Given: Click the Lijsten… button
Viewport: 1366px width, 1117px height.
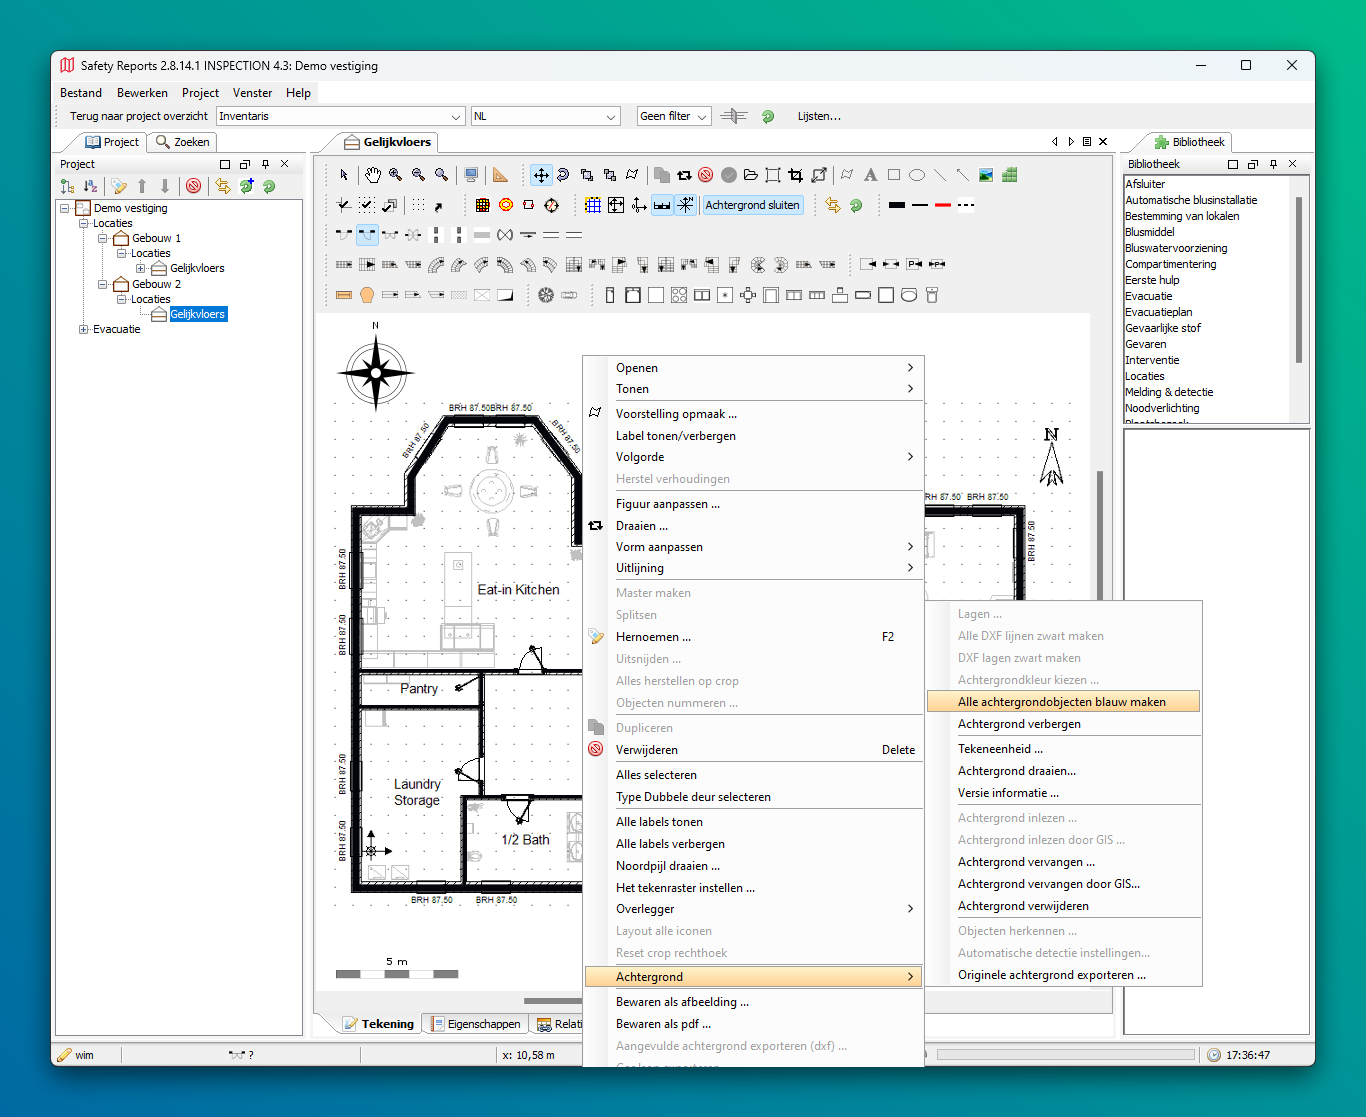Looking at the screenshot, I should point(819,116).
